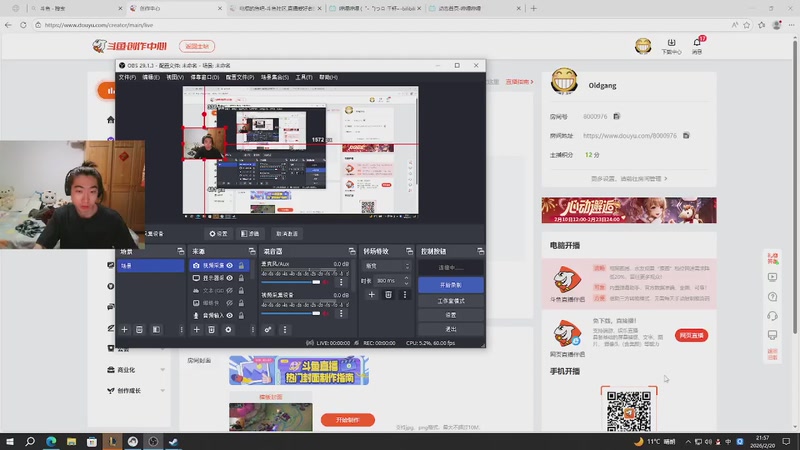Open Windows Start menu
The image size is (800, 450).
[x=10, y=441]
